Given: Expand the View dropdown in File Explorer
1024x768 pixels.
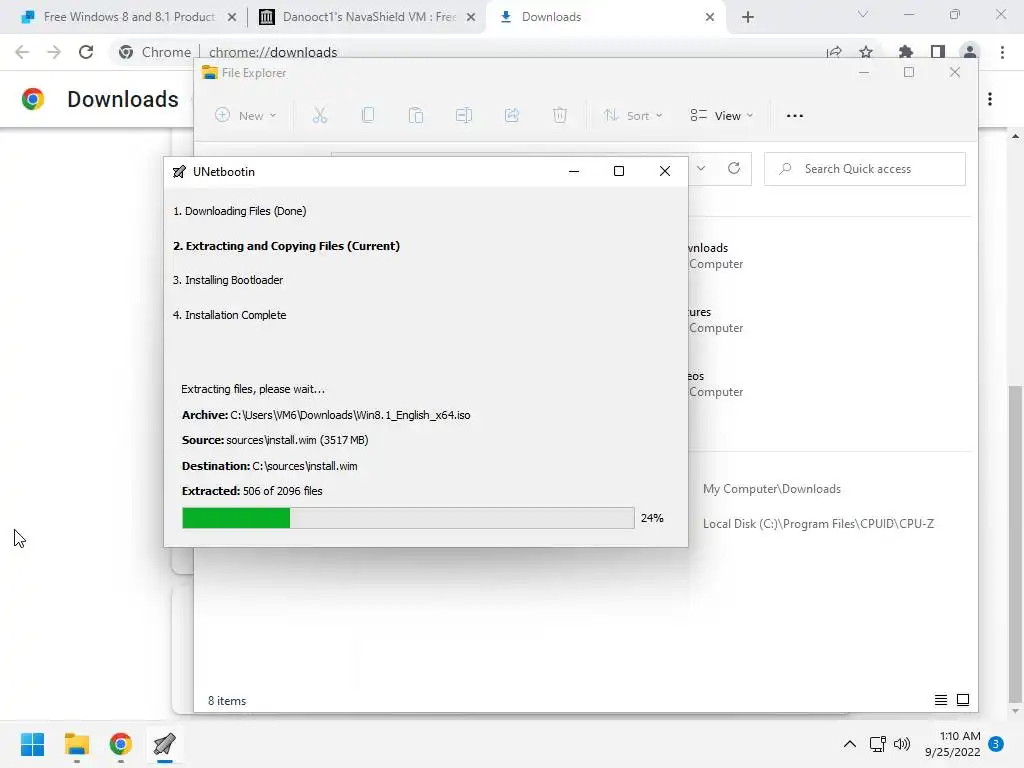Looking at the screenshot, I should coord(722,116).
